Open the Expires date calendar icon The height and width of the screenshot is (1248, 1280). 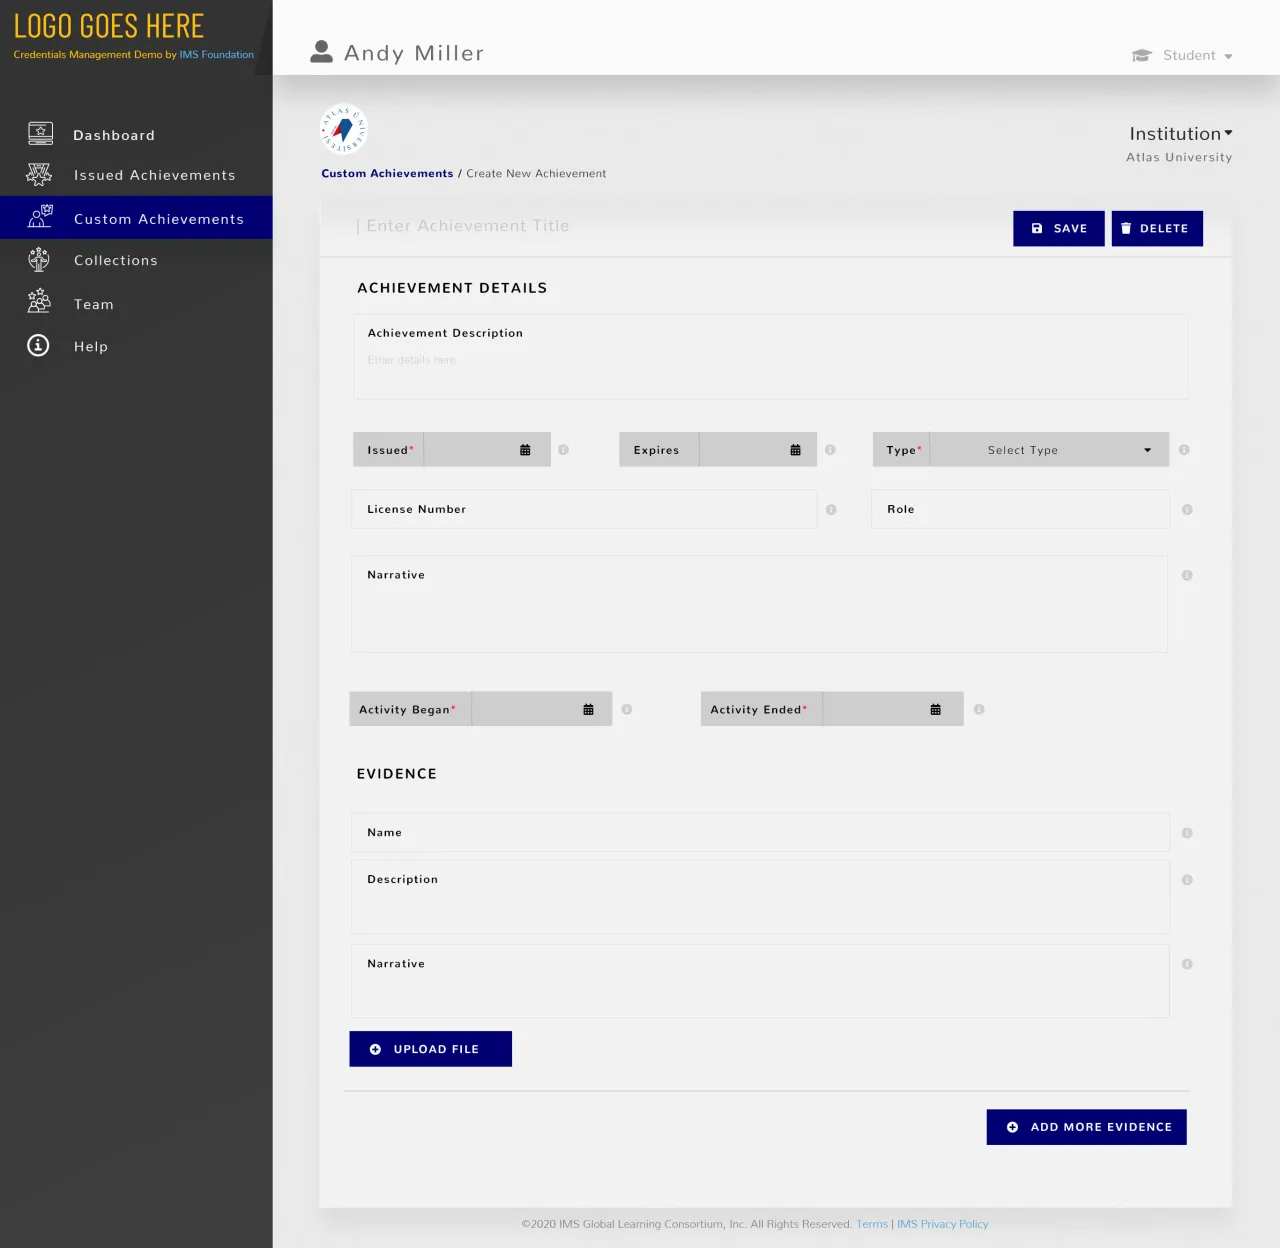(796, 450)
